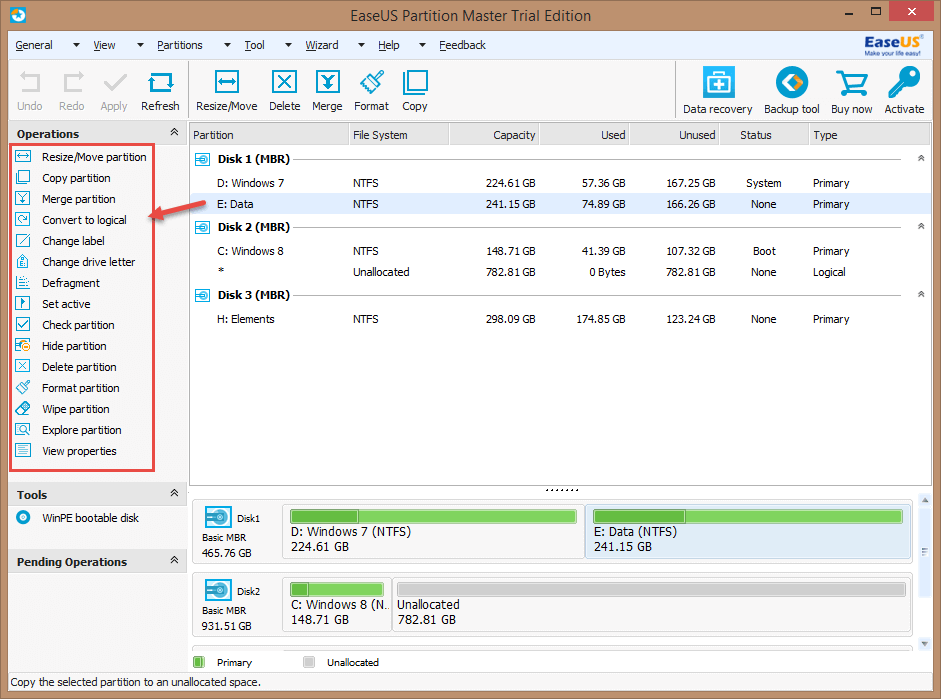
Task: Open Explore partition operation
Action: (x=68, y=430)
